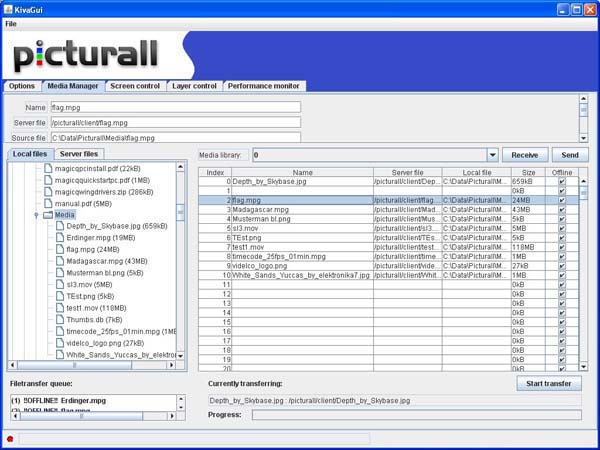Click scroll-right arrow of file tree

pos(171,365)
